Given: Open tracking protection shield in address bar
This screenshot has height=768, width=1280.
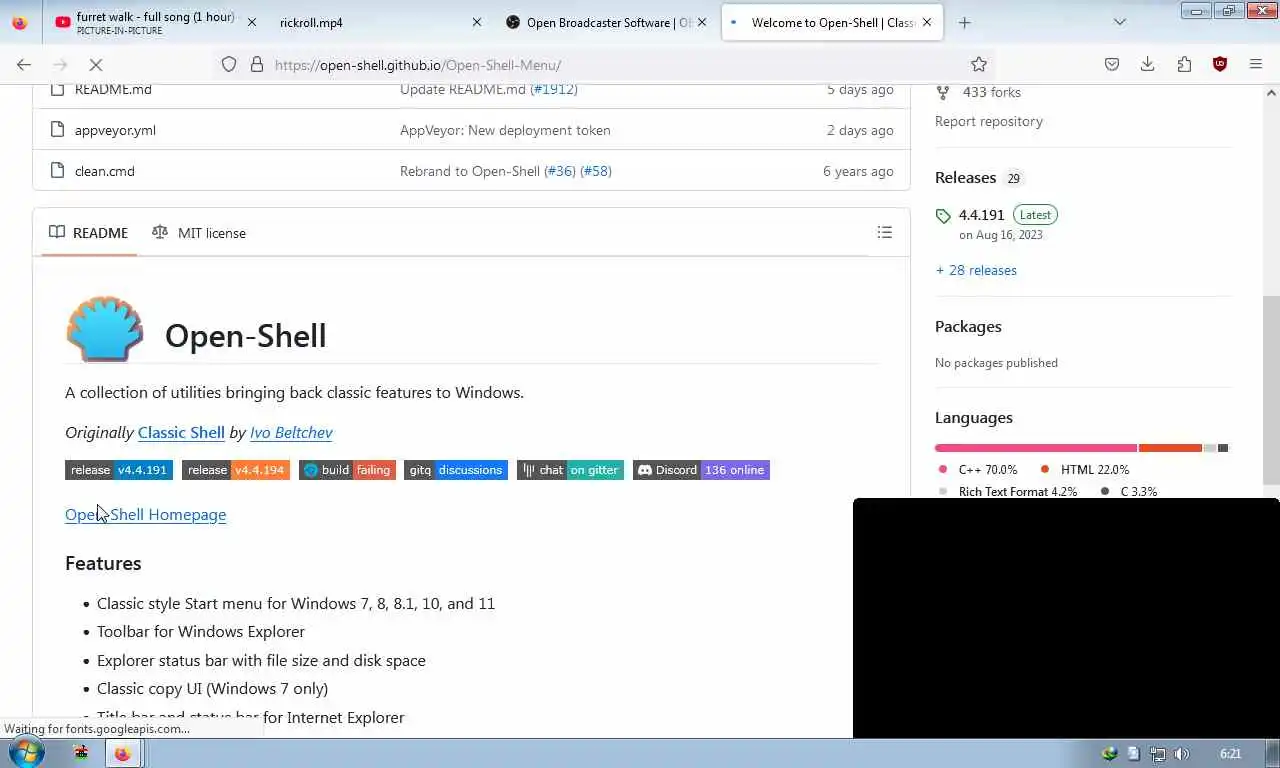Looking at the screenshot, I should tap(229, 64).
